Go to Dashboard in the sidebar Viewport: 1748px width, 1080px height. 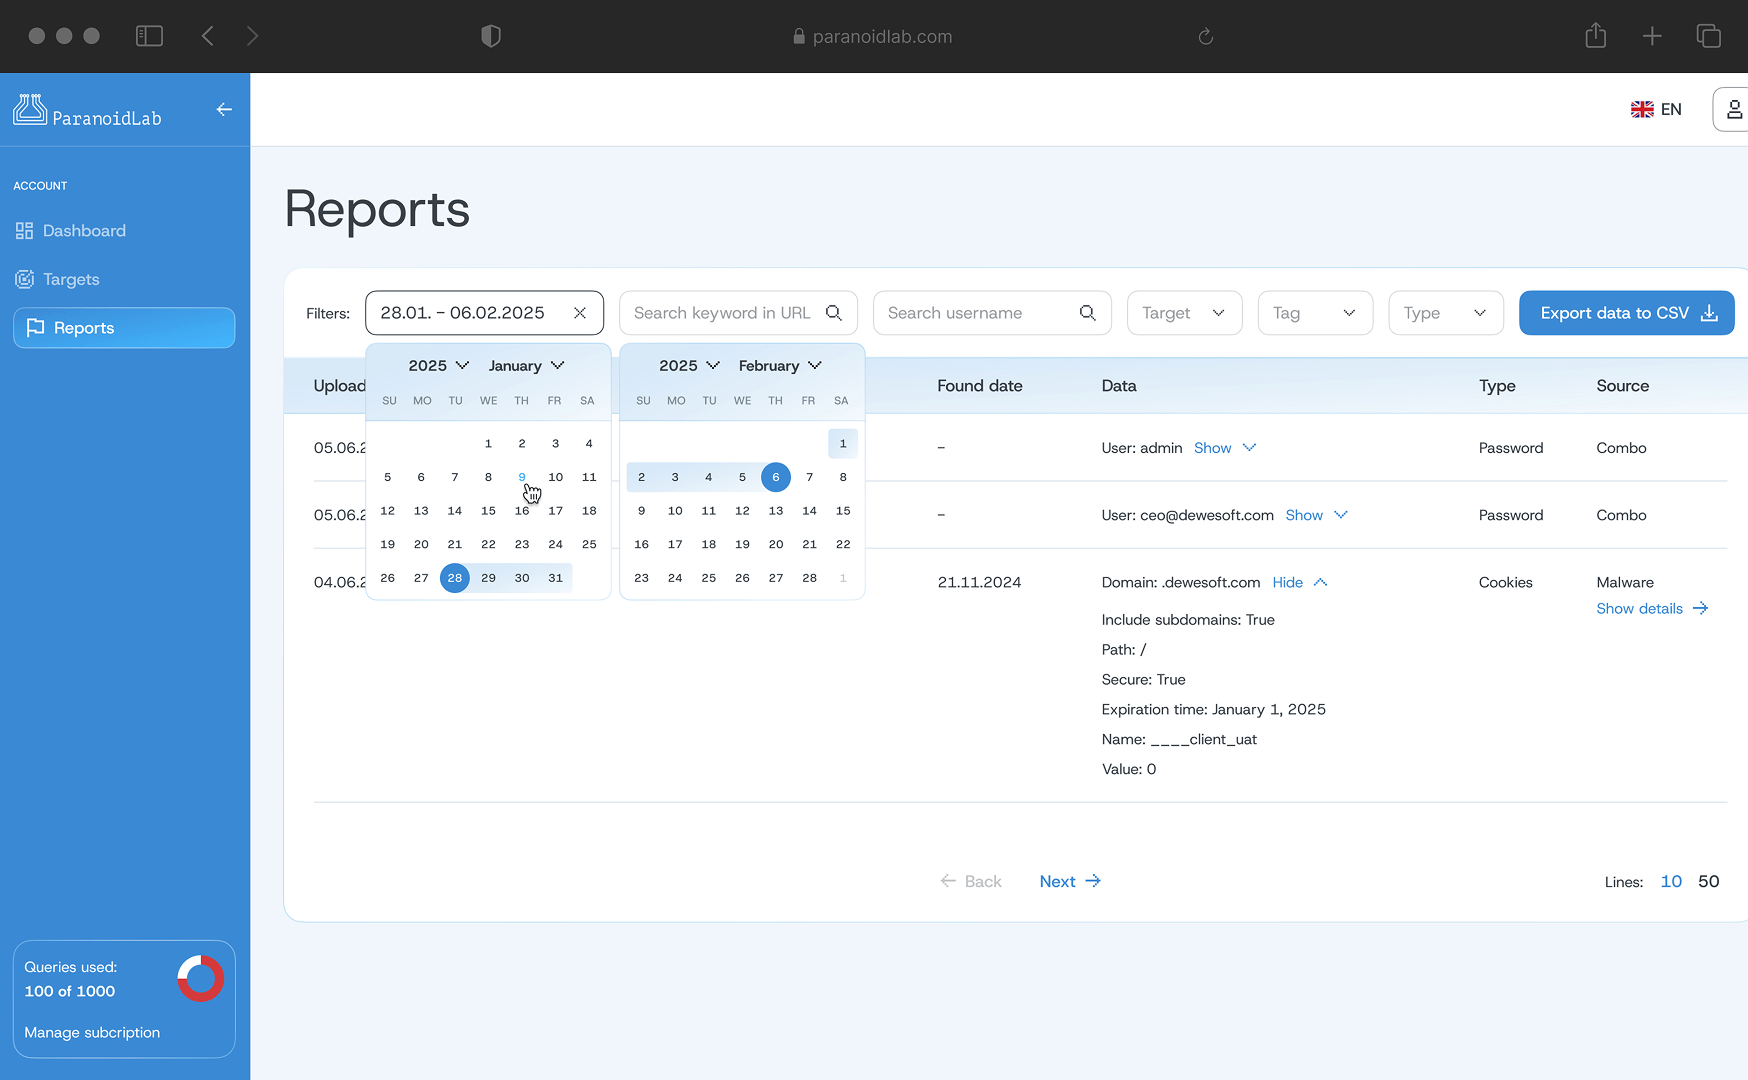(84, 231)
